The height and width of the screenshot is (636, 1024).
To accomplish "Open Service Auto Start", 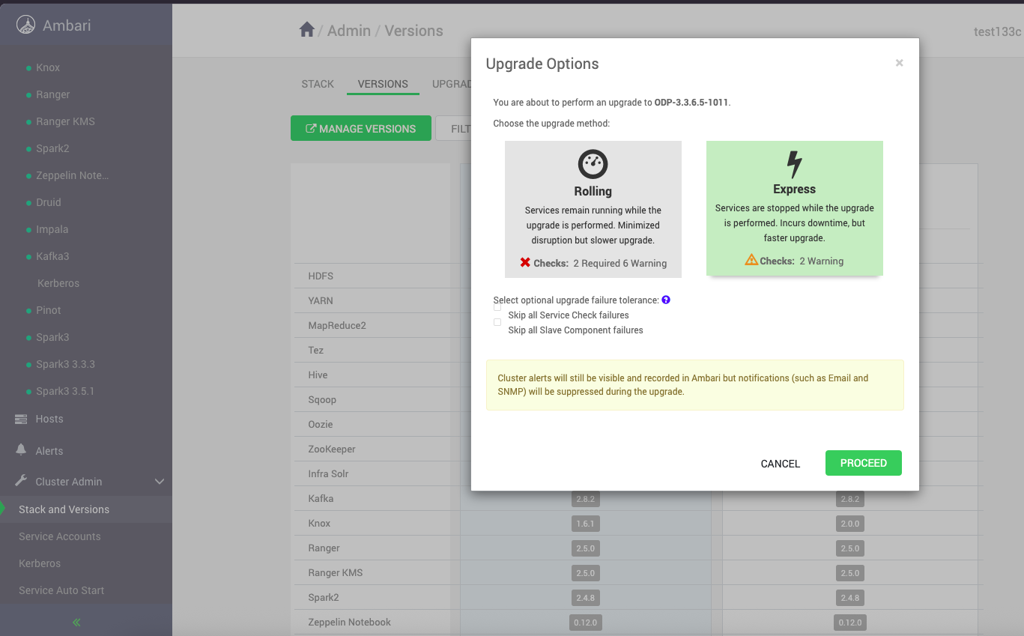I will click(61, 590).
